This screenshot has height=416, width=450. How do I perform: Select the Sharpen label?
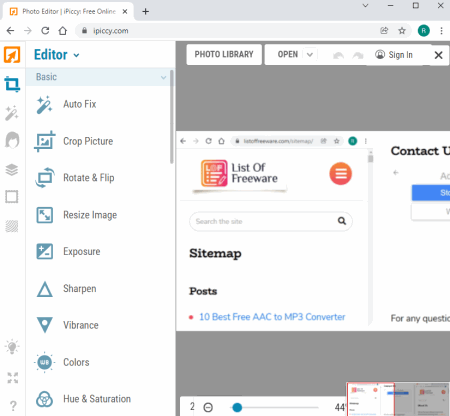(x=80, y=289)
